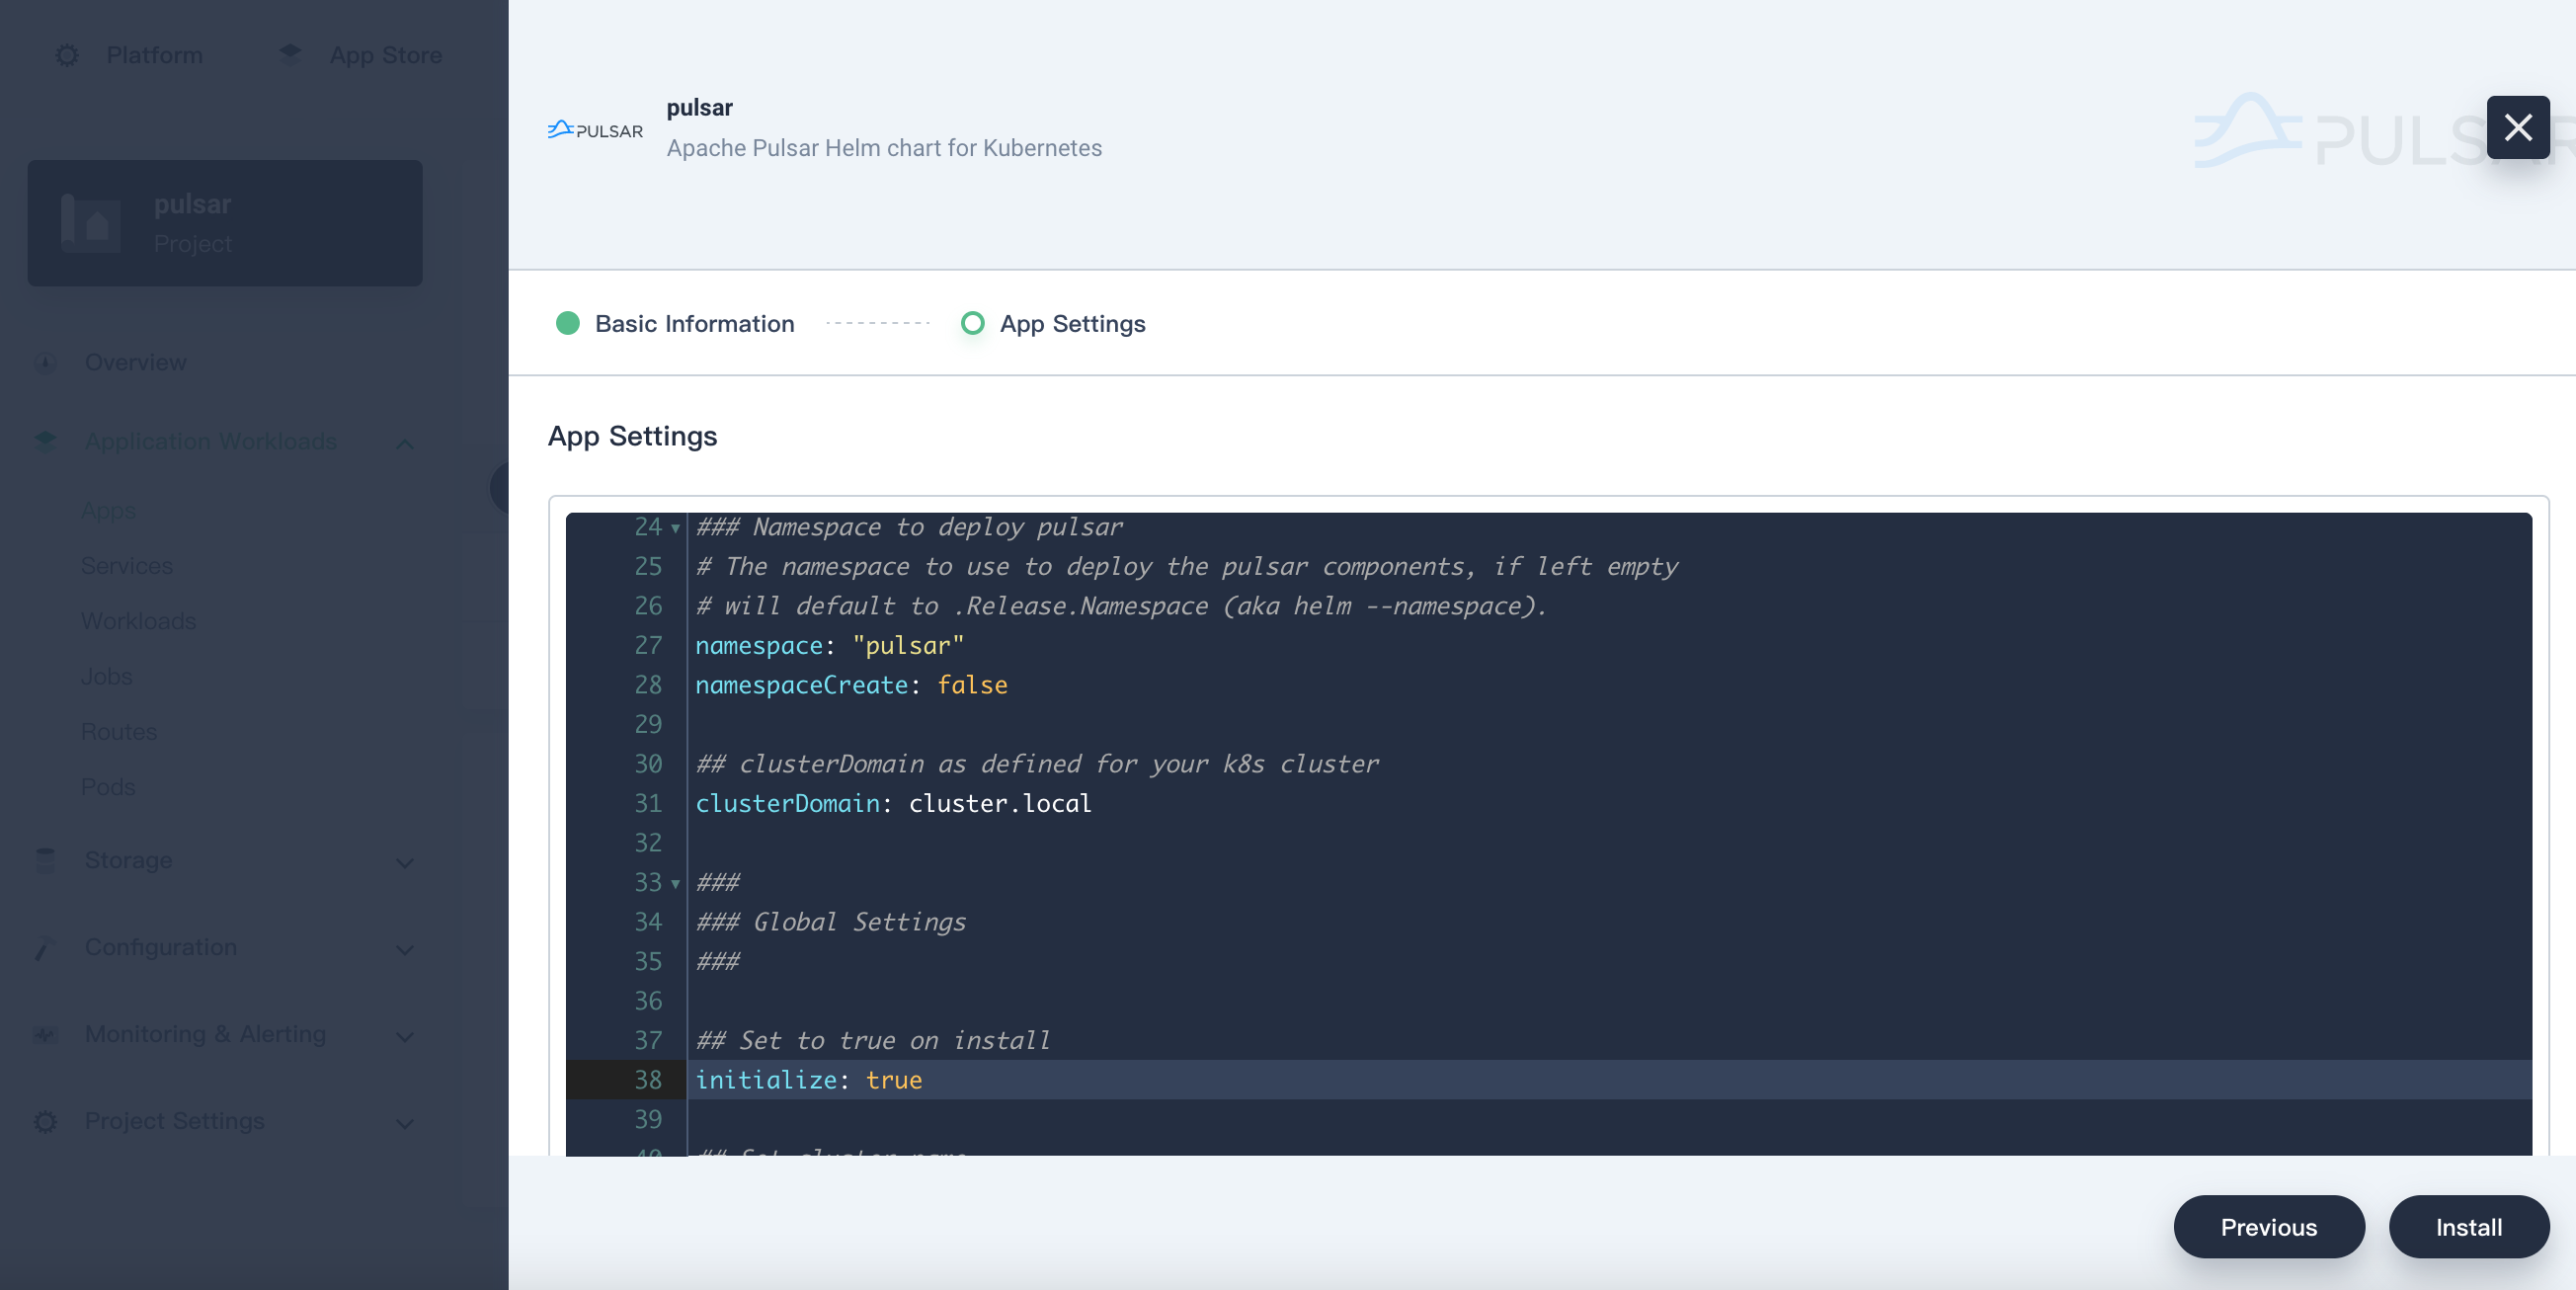The width and height of the screenshot is (2576, 1290).
Task: Click the Platform menu item
Action: [155, 52]
